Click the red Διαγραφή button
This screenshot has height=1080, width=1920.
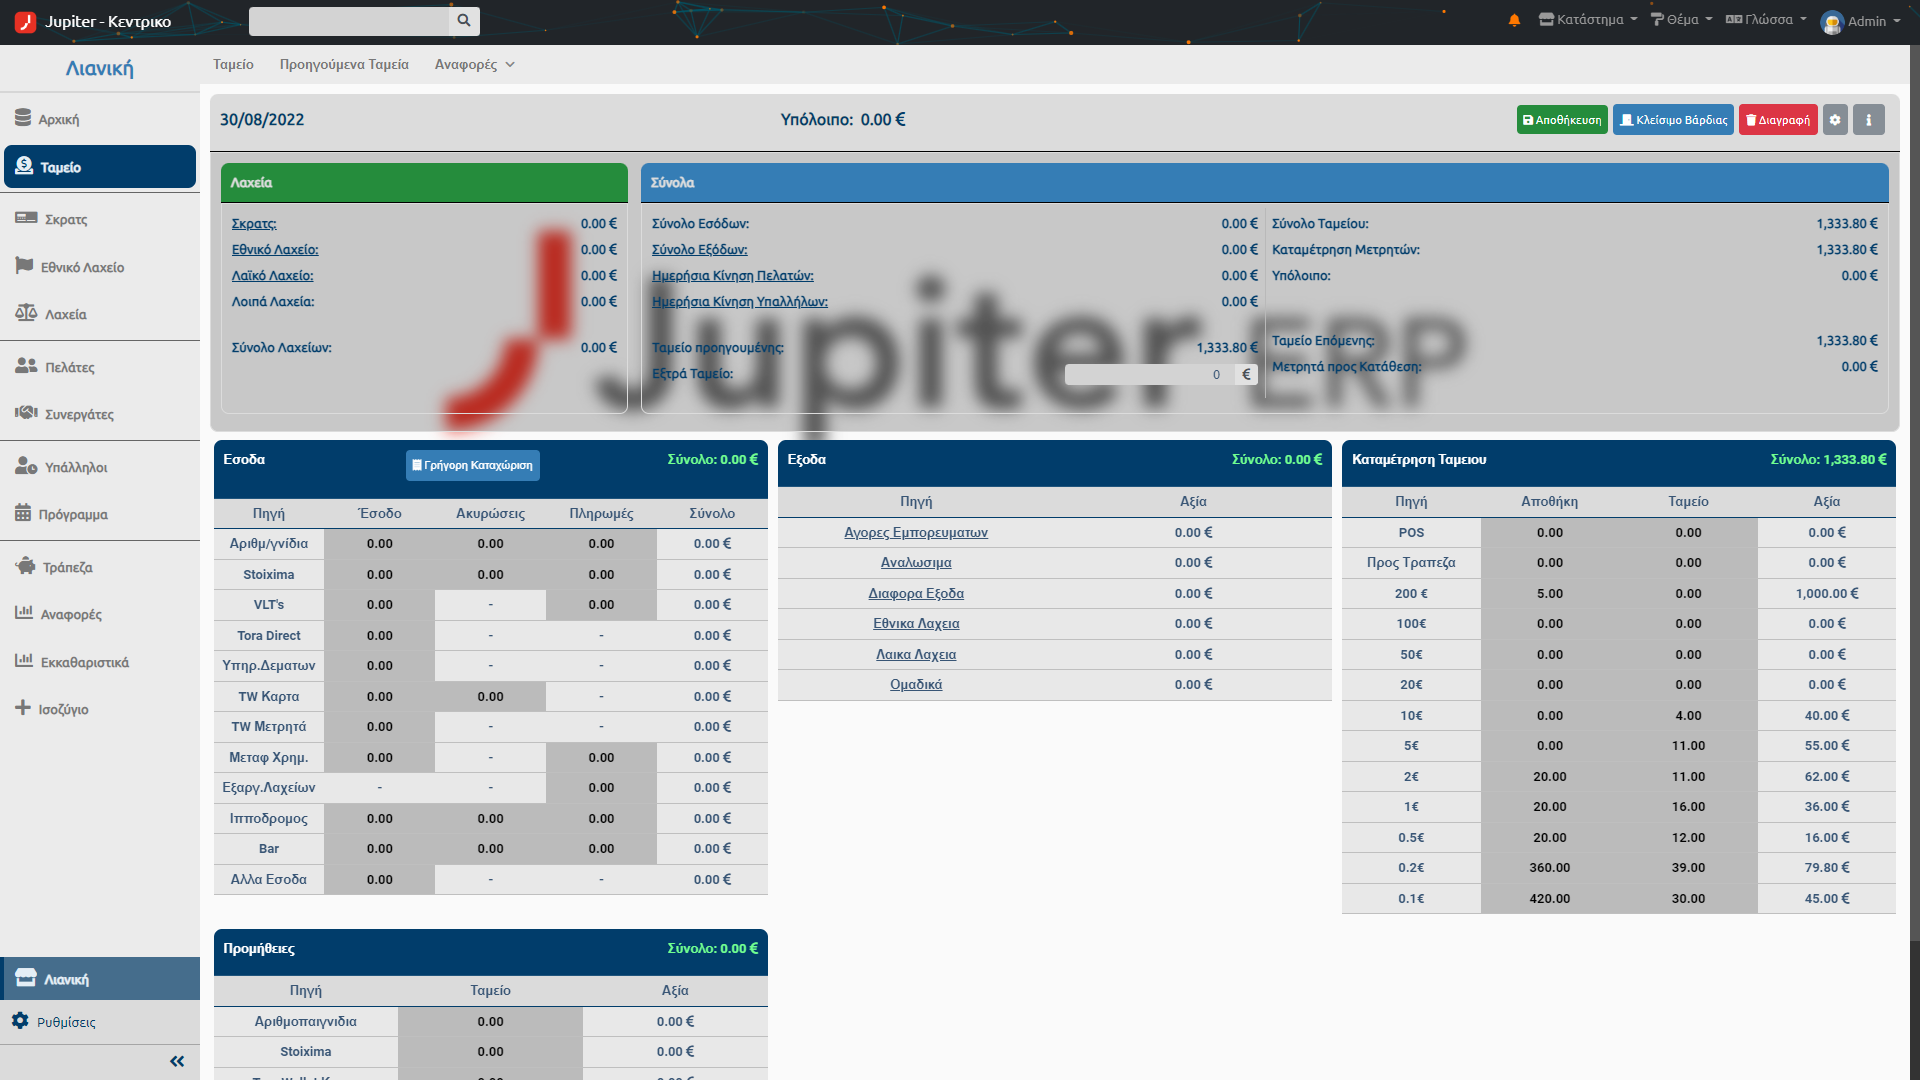point(1778,120)
